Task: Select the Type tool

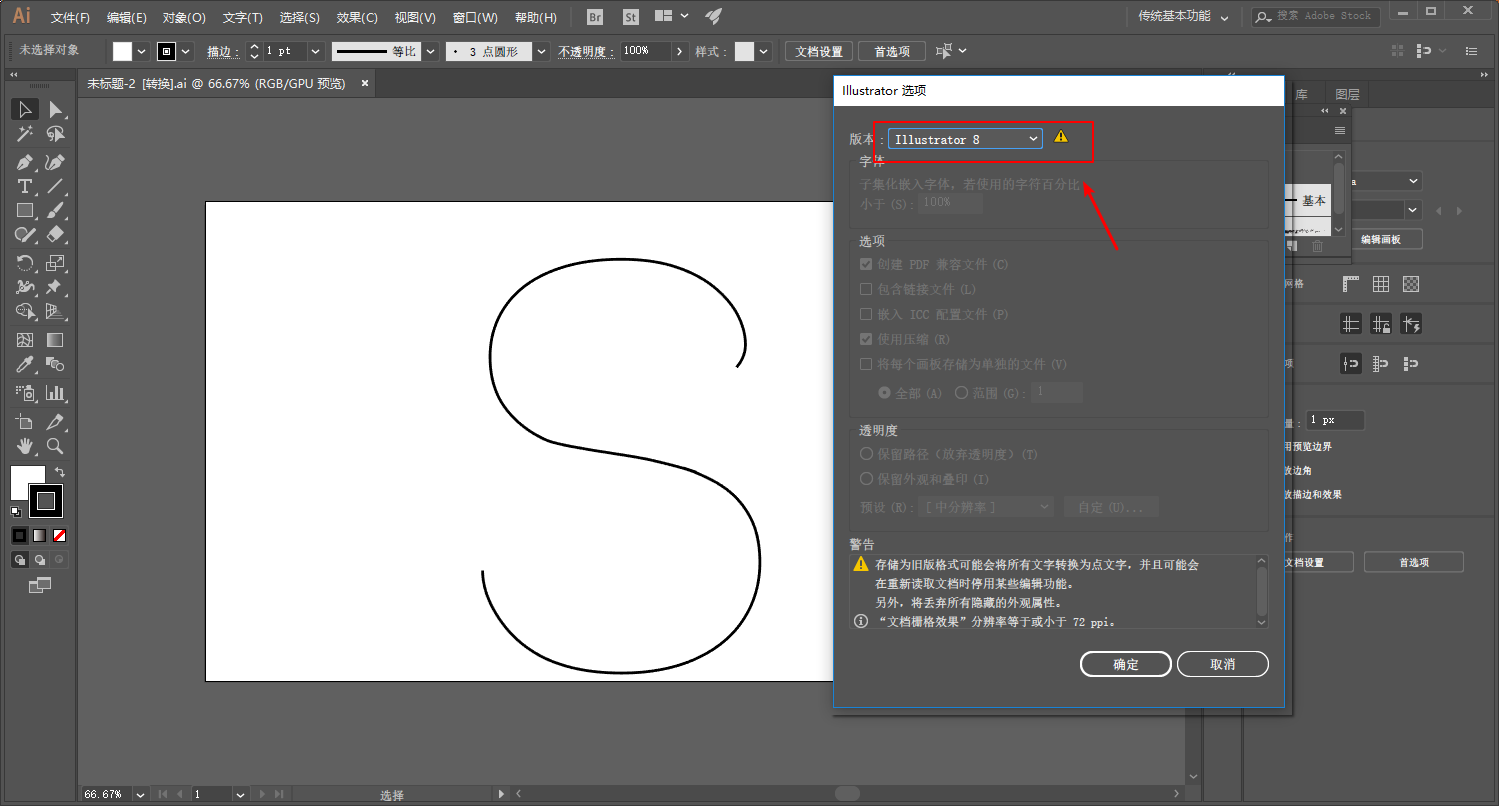Action: point(25,186)
